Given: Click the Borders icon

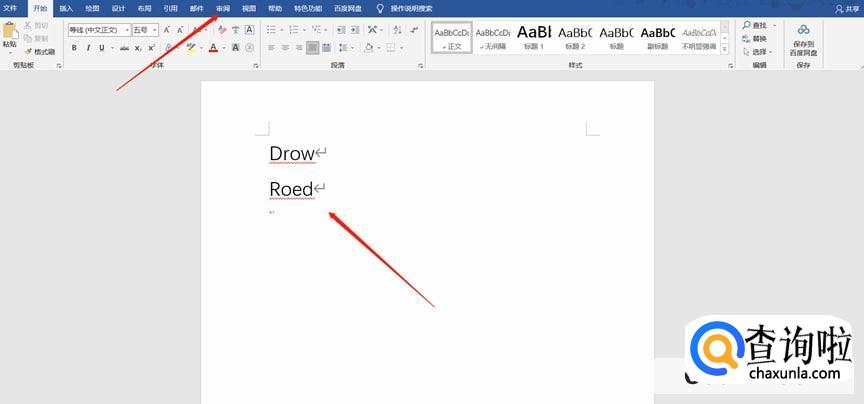Looking at the screenshot, I should point(391,48).
